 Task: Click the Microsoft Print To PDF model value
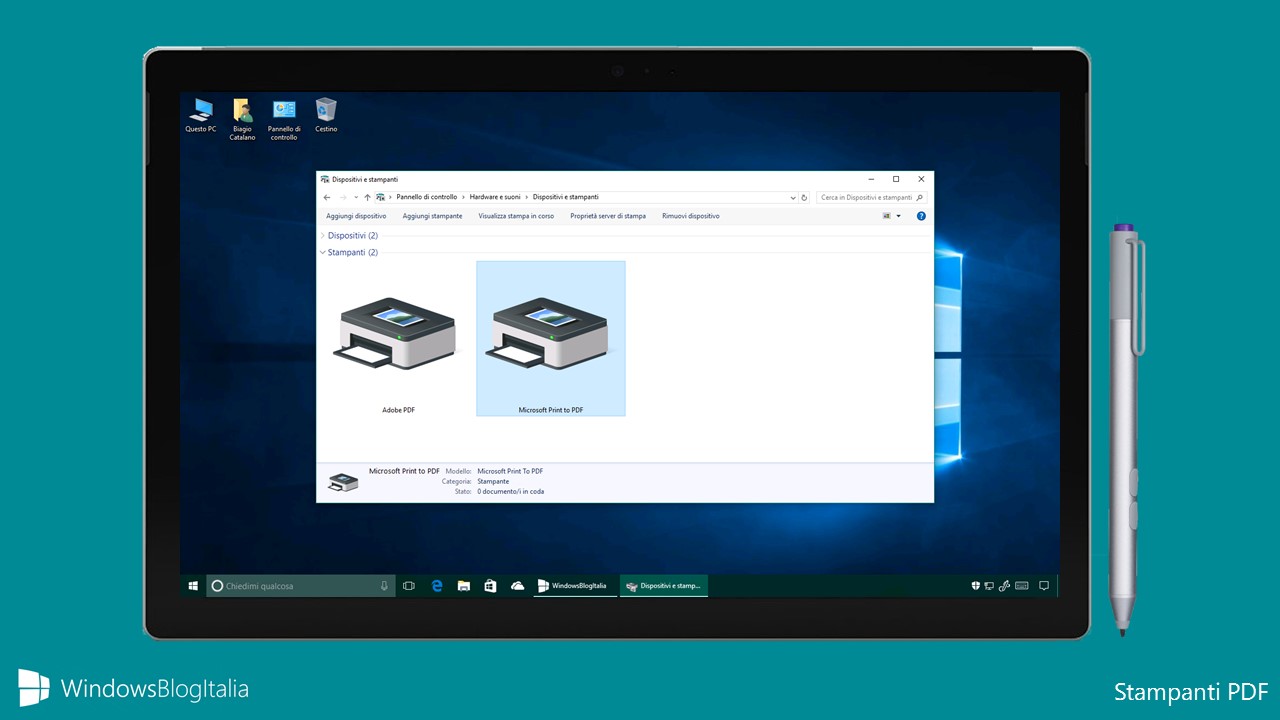pos(510,471)
